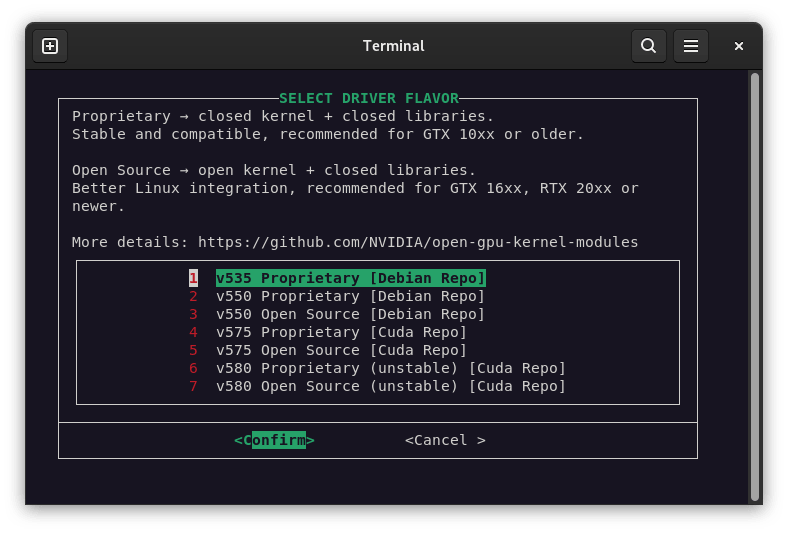Open a new terminal tab
The image size is (788, 533).
coord(50,46)
